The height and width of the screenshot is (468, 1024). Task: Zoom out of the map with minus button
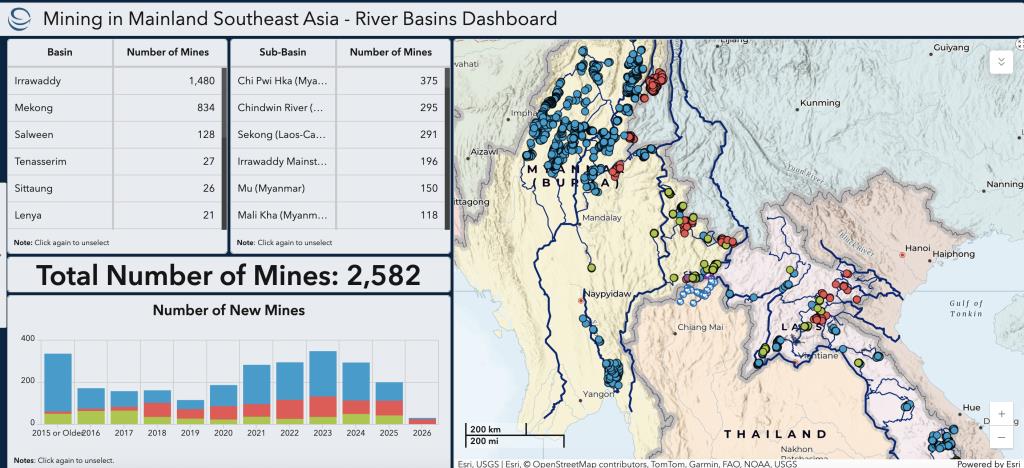(x=1002, y=436)
